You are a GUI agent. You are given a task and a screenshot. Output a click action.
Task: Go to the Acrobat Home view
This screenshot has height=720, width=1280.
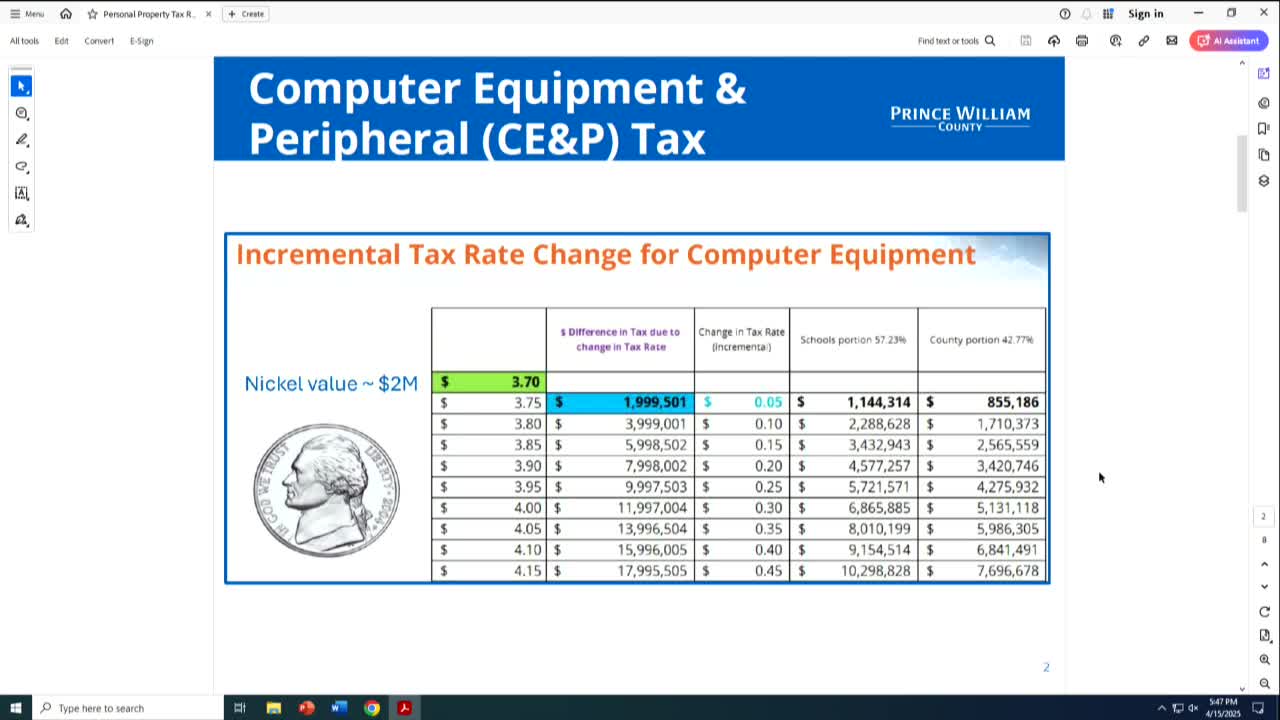(x=66, y=14)
